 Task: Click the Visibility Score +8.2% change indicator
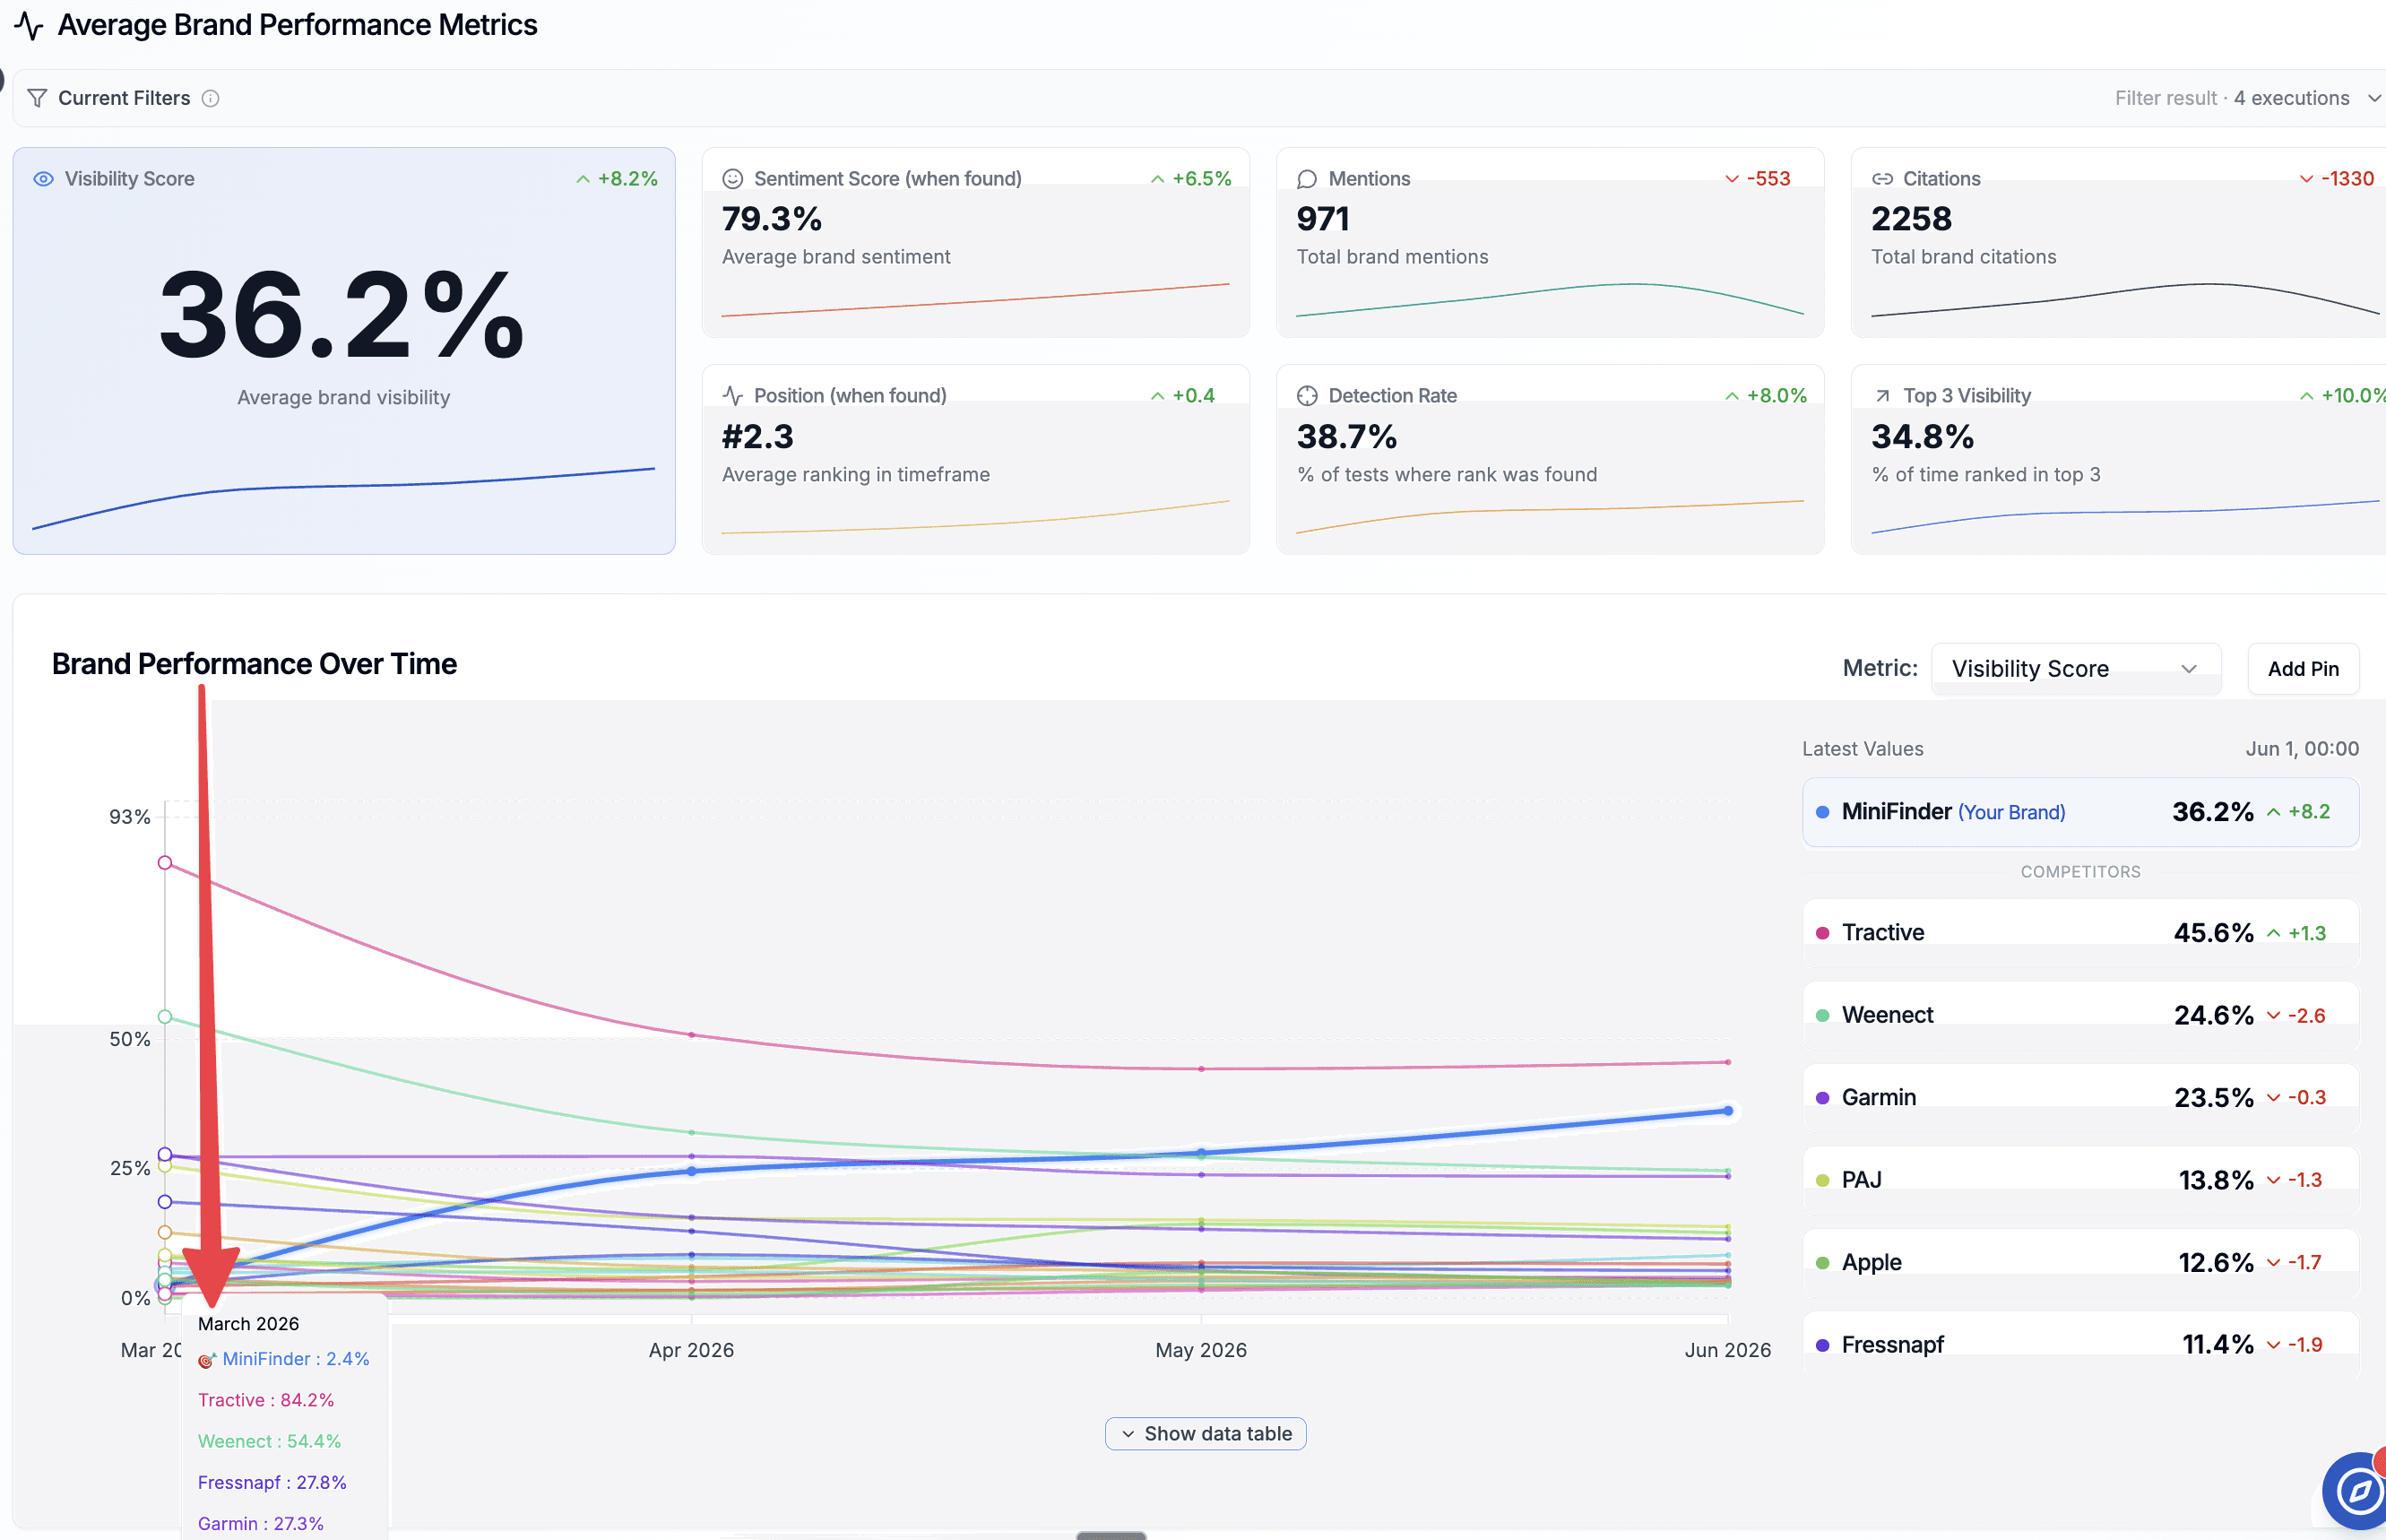(617, 179)
